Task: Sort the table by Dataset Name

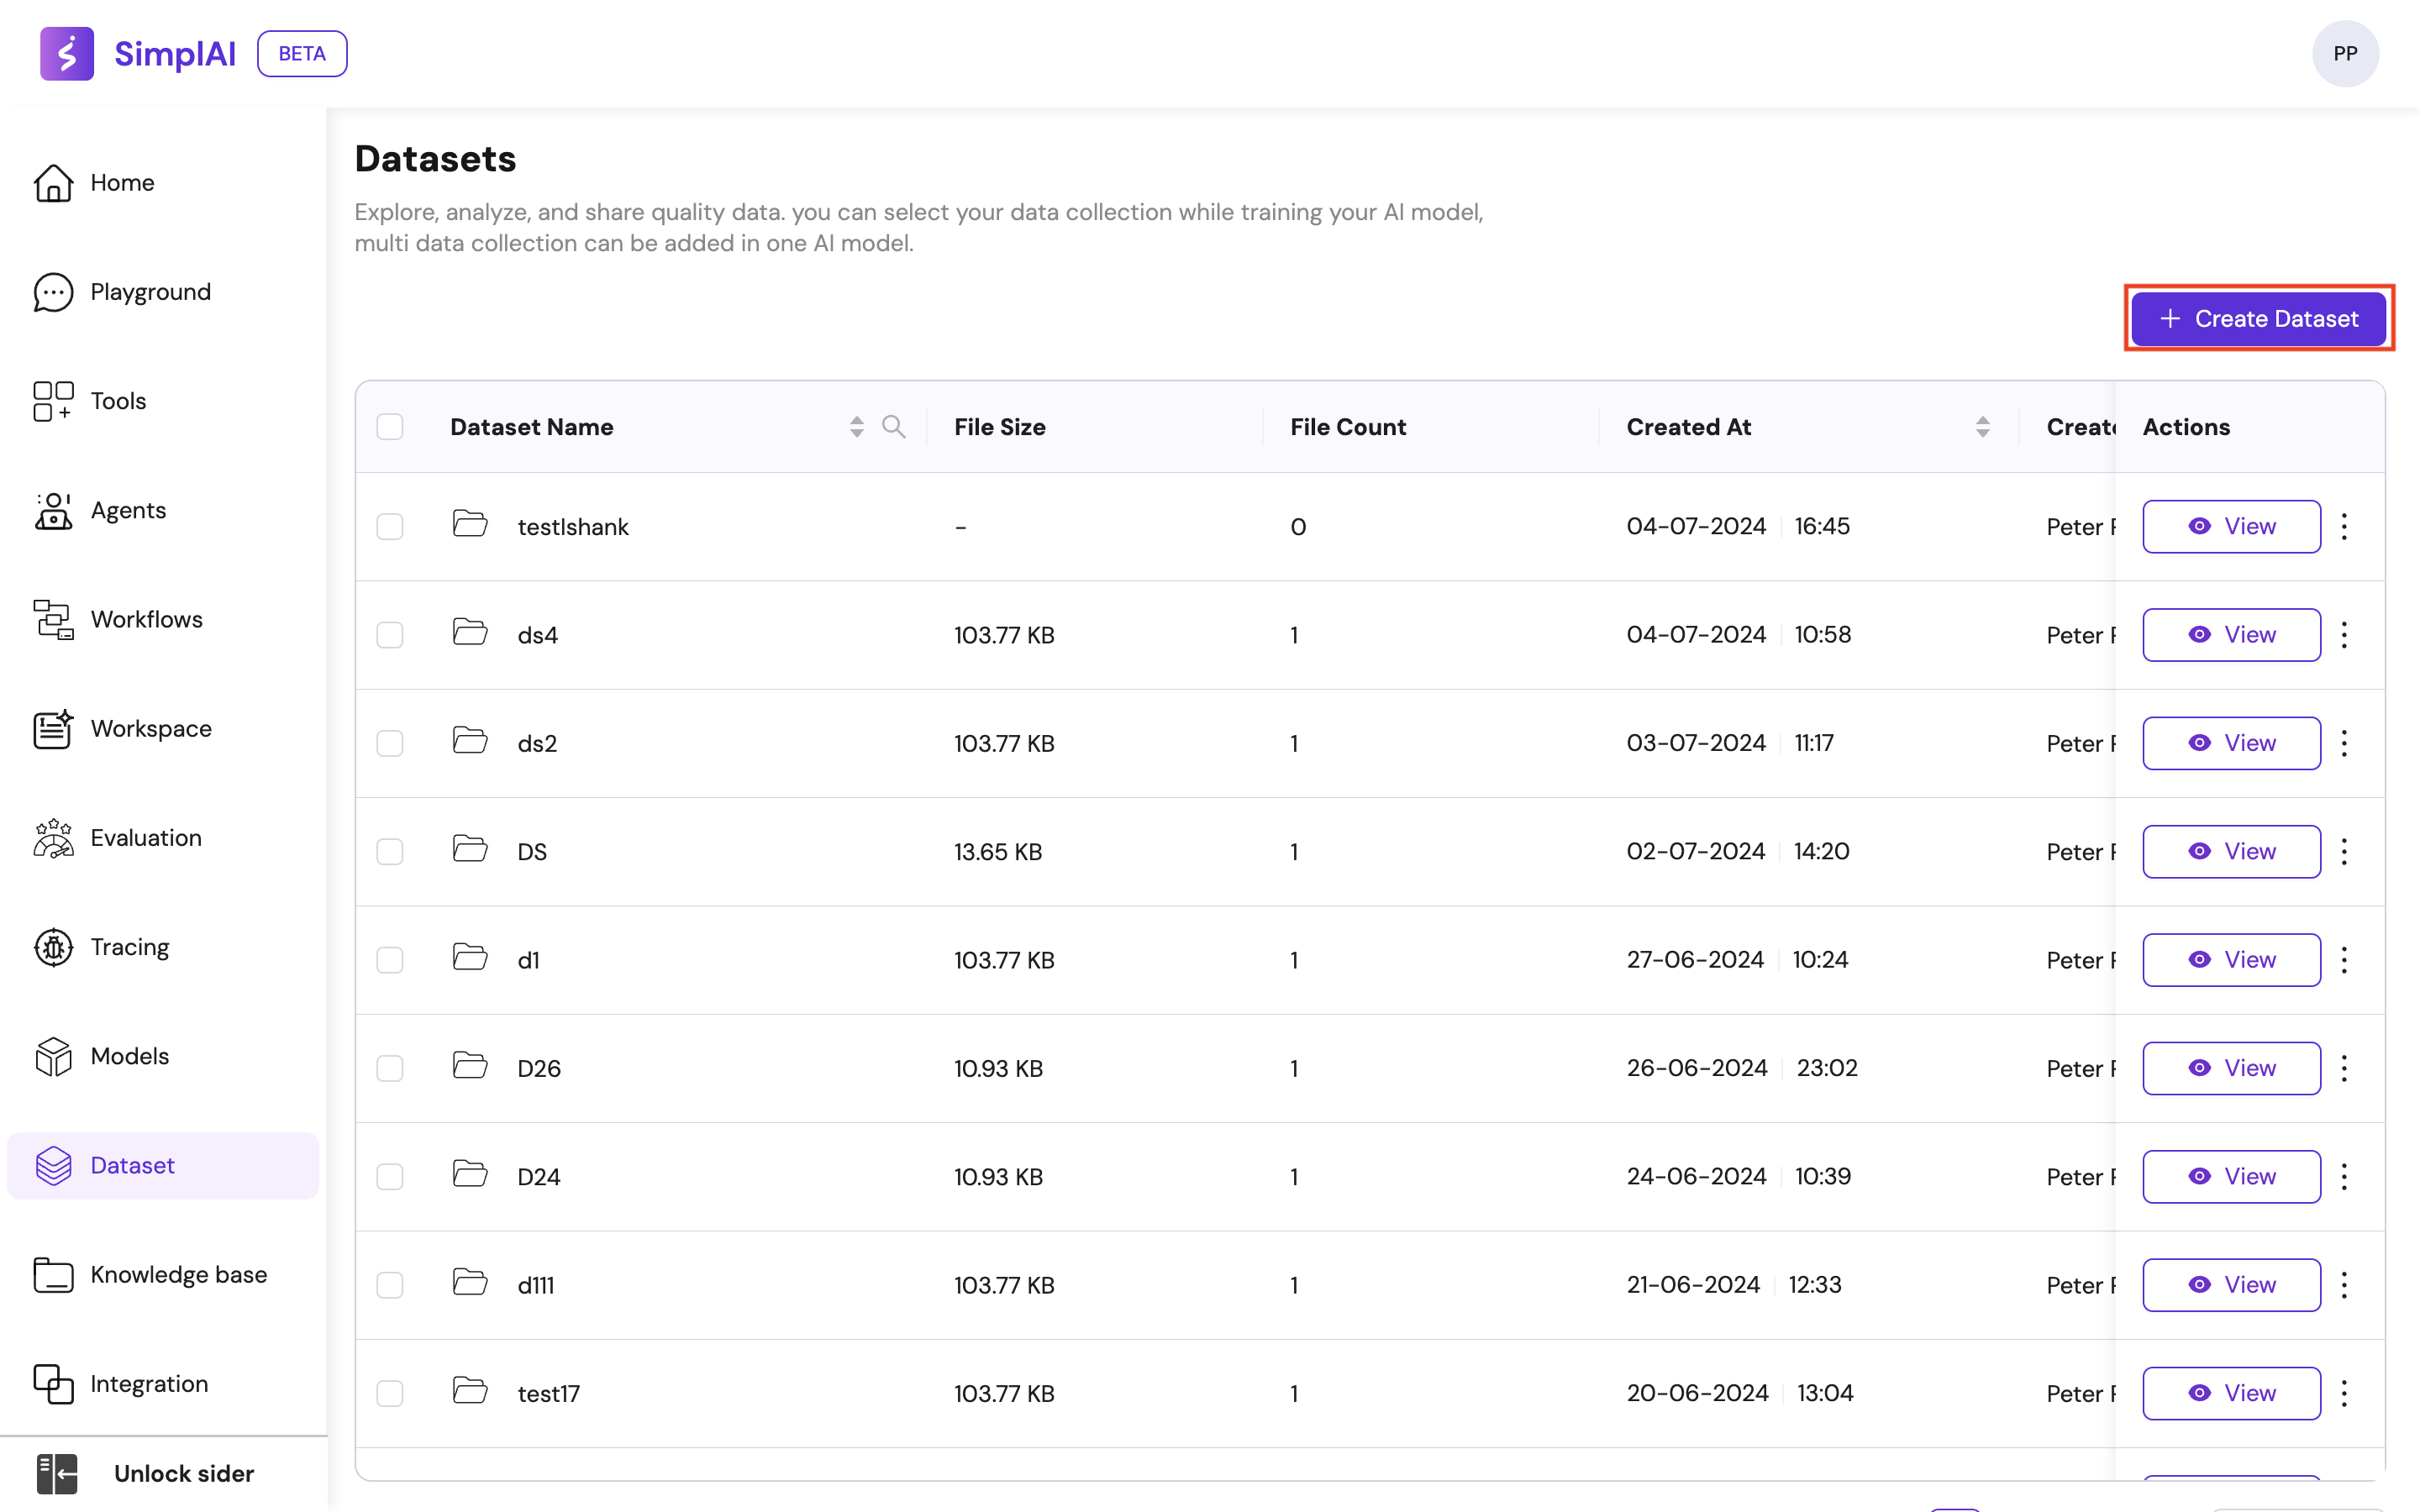Action: click(x=857, y=426)
